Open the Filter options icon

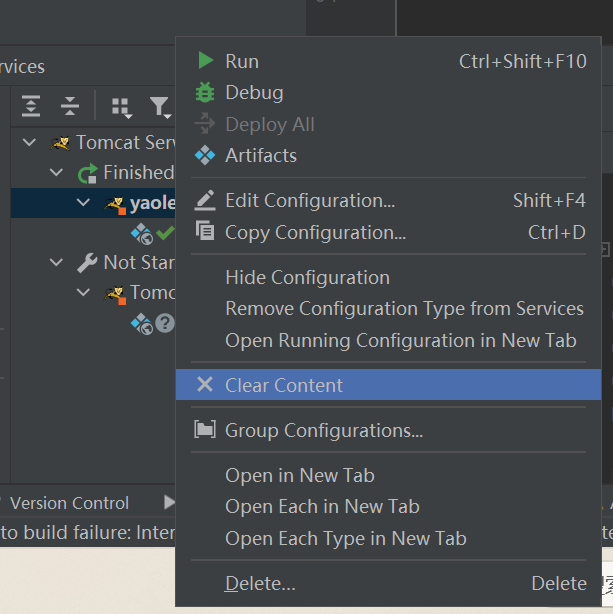159,106
